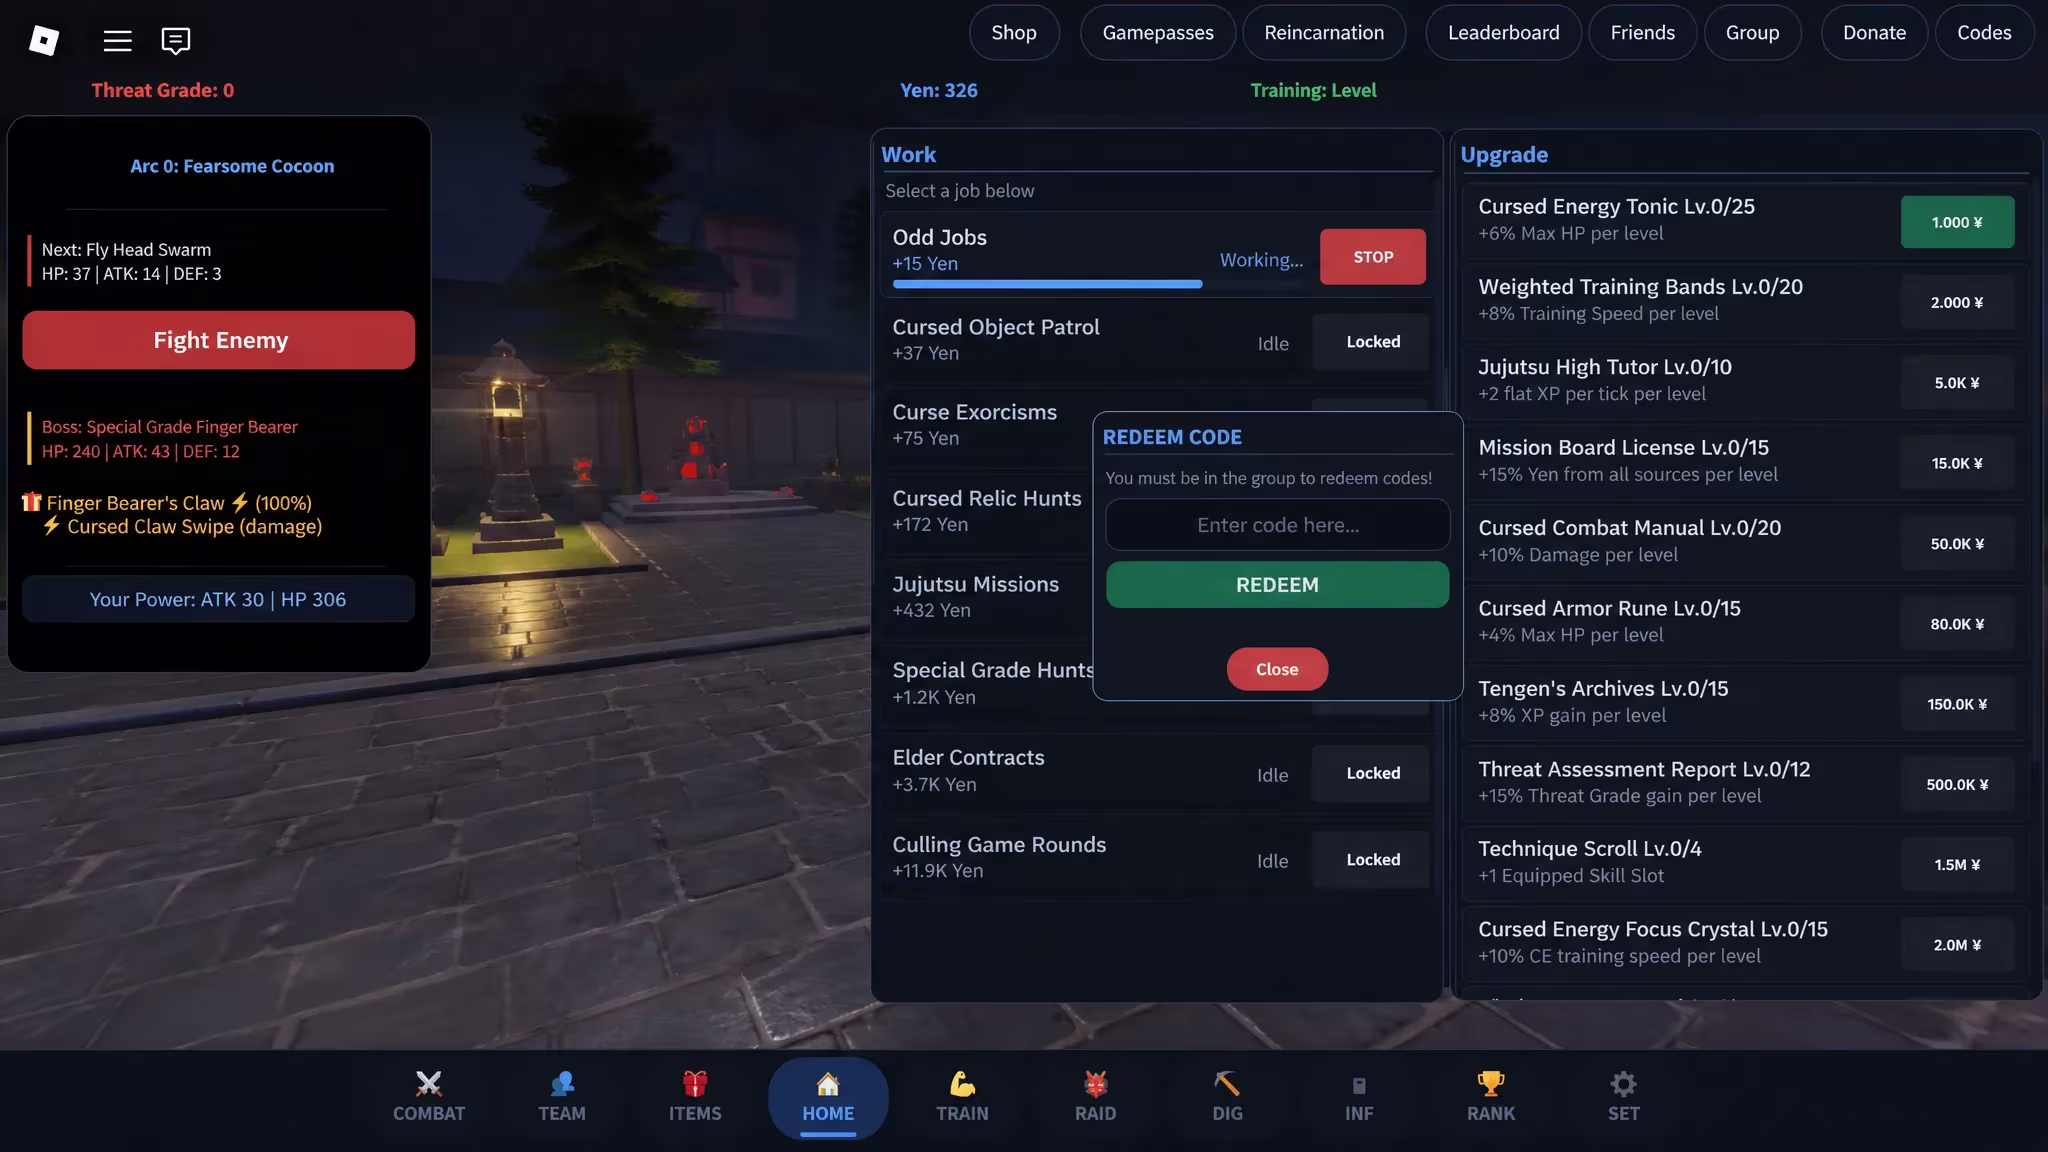Buy Mission Board License for 15.0K ¥
This screenshot has height=1152, width=2048.
click(1957, 463)
